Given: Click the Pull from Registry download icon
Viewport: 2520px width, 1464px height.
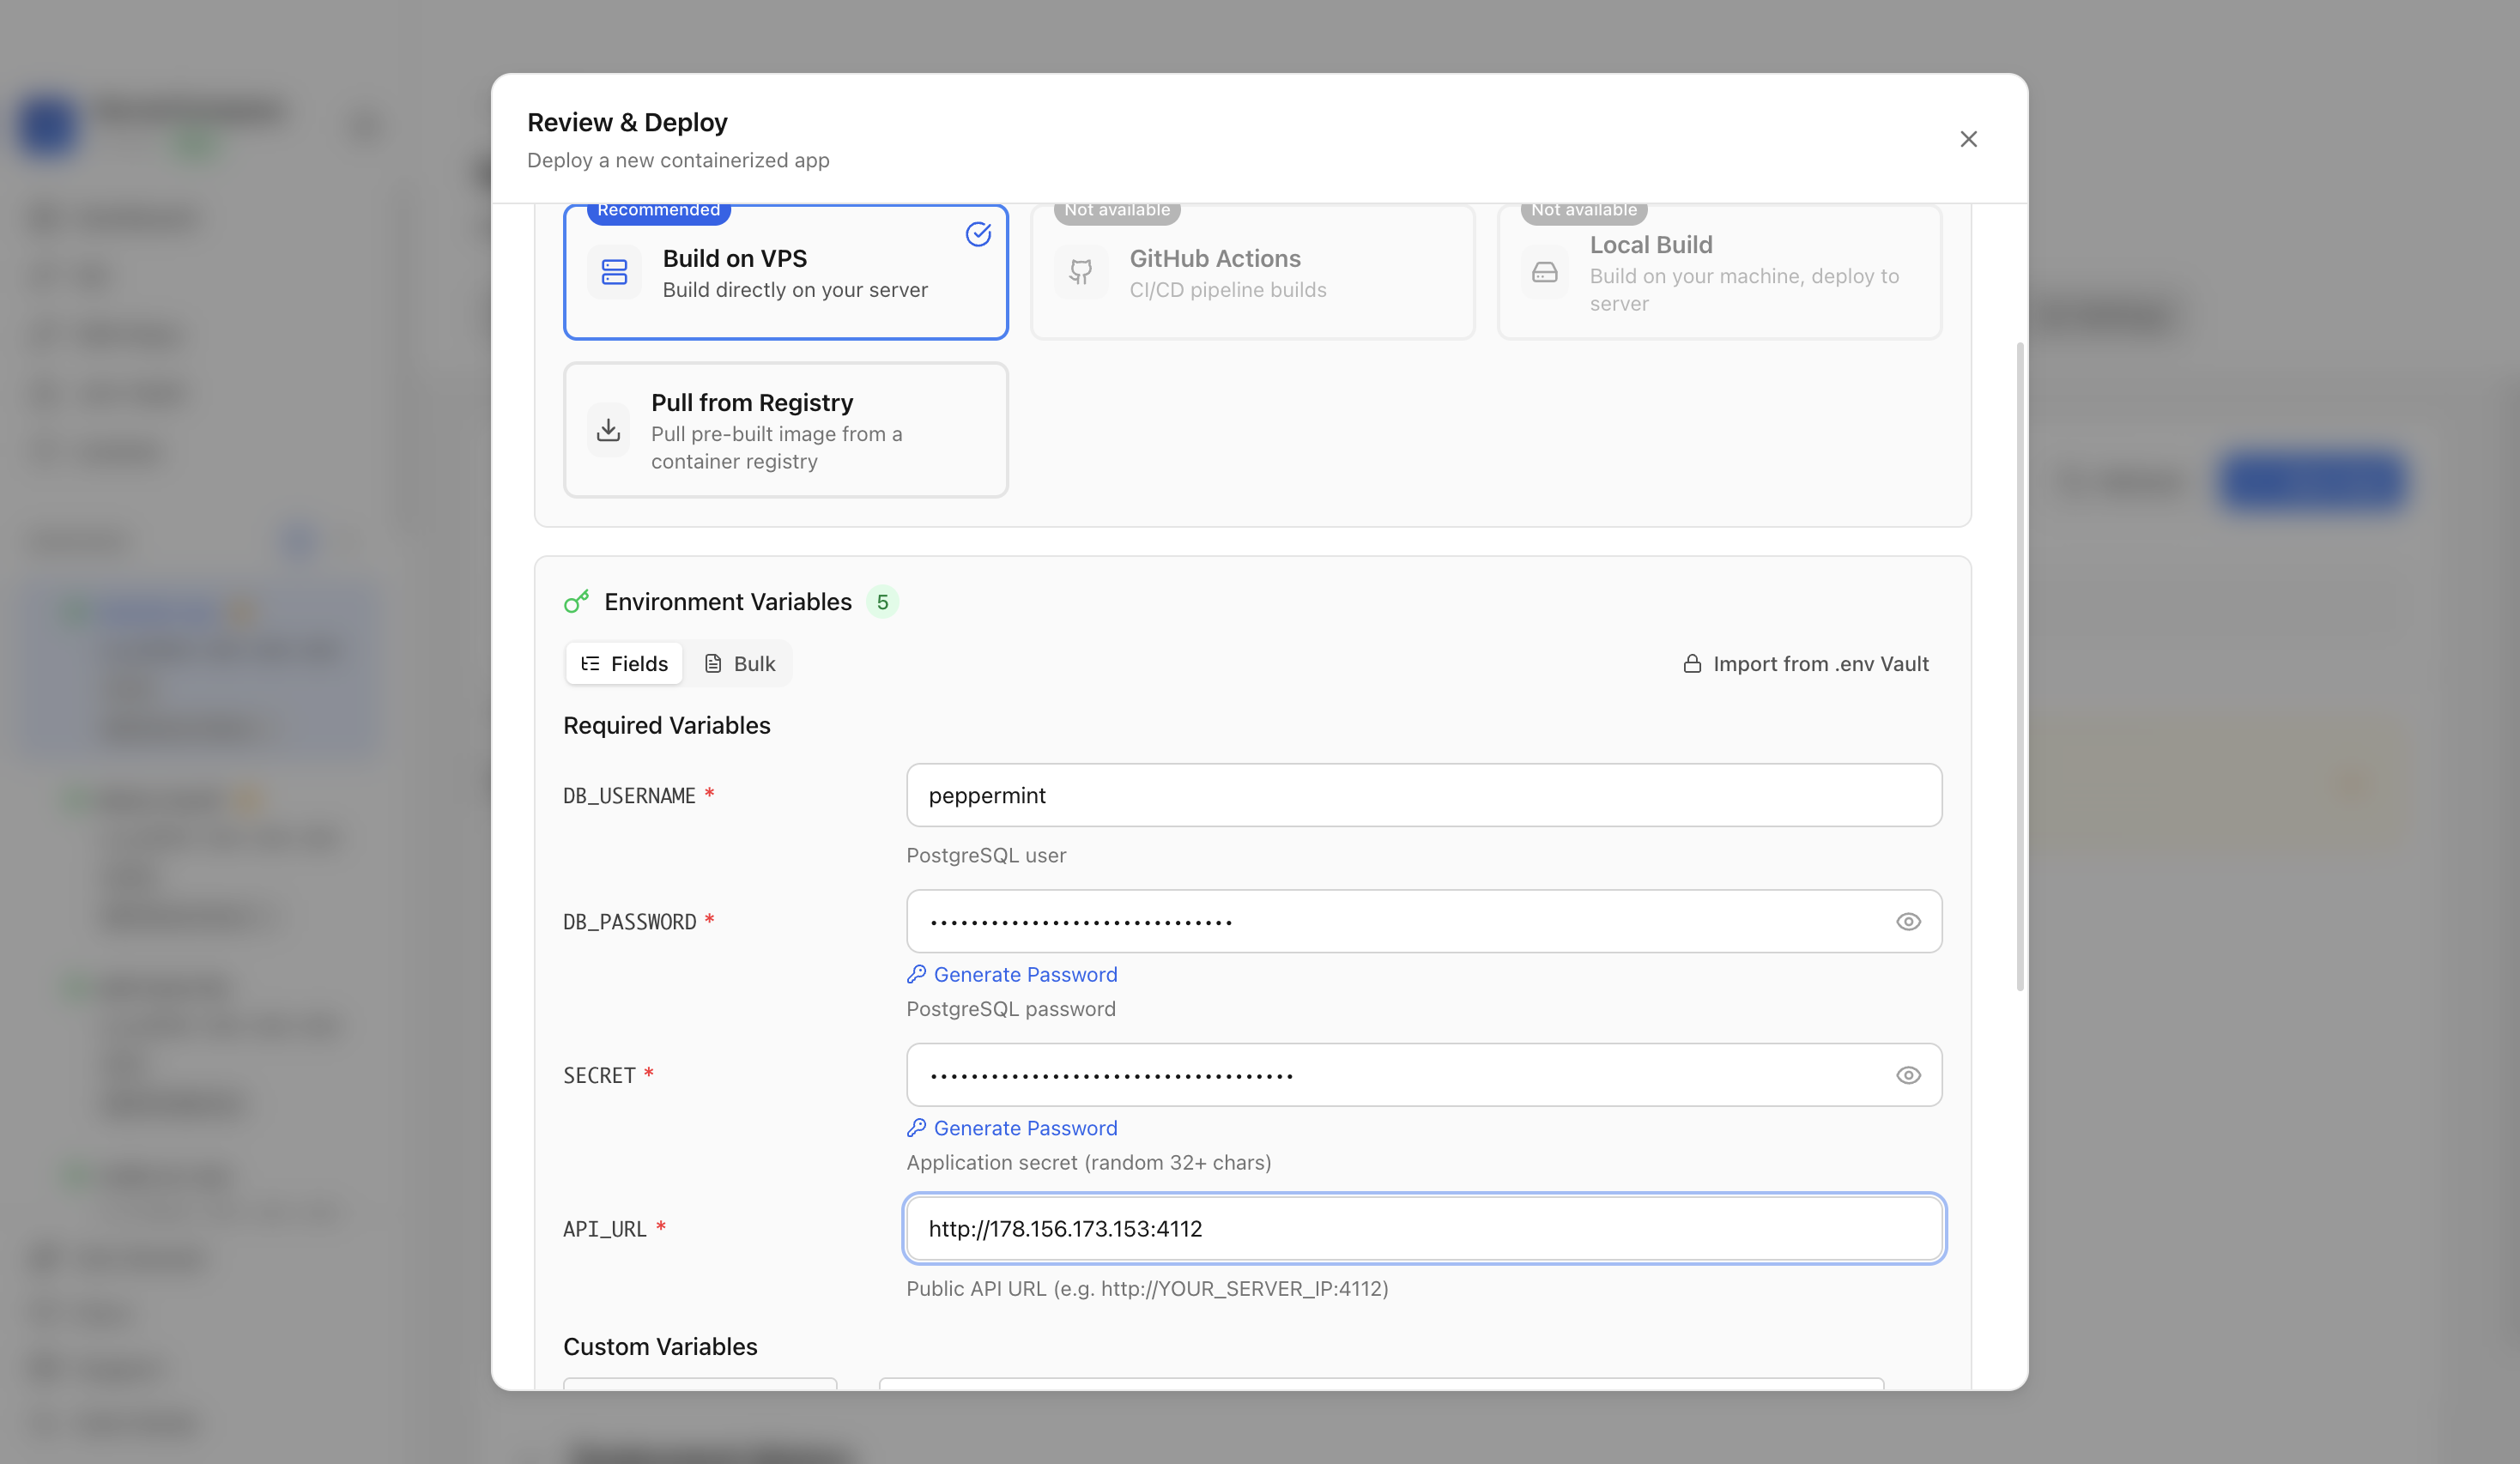Looking at the screenshot, I should pos(608,430).
